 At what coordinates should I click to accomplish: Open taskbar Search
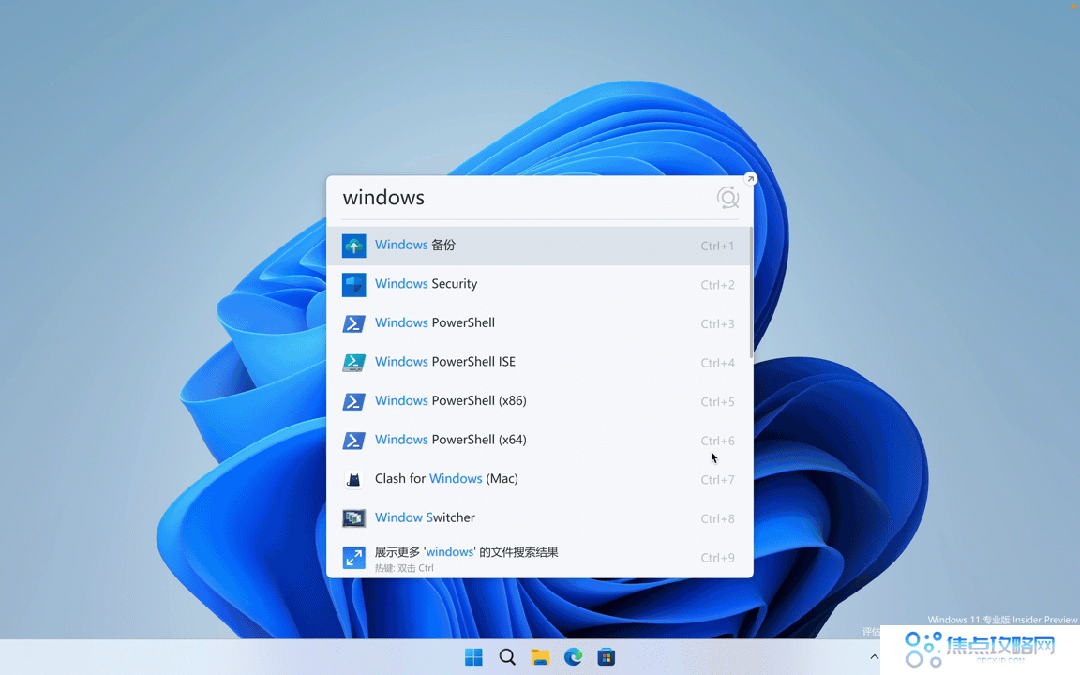click(x=508, y=658)
